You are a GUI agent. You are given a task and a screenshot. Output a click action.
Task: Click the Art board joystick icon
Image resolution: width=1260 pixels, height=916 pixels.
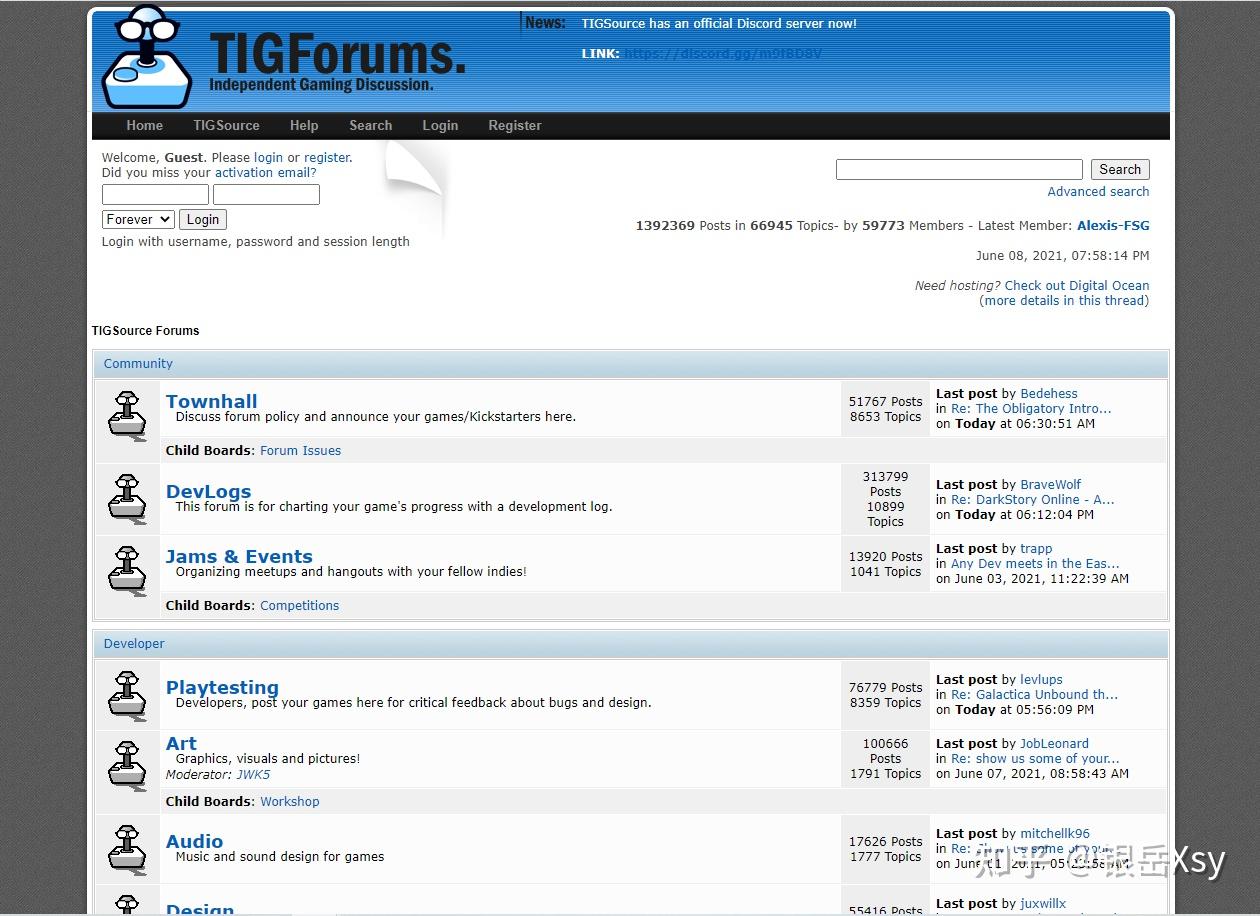(127, 765)
